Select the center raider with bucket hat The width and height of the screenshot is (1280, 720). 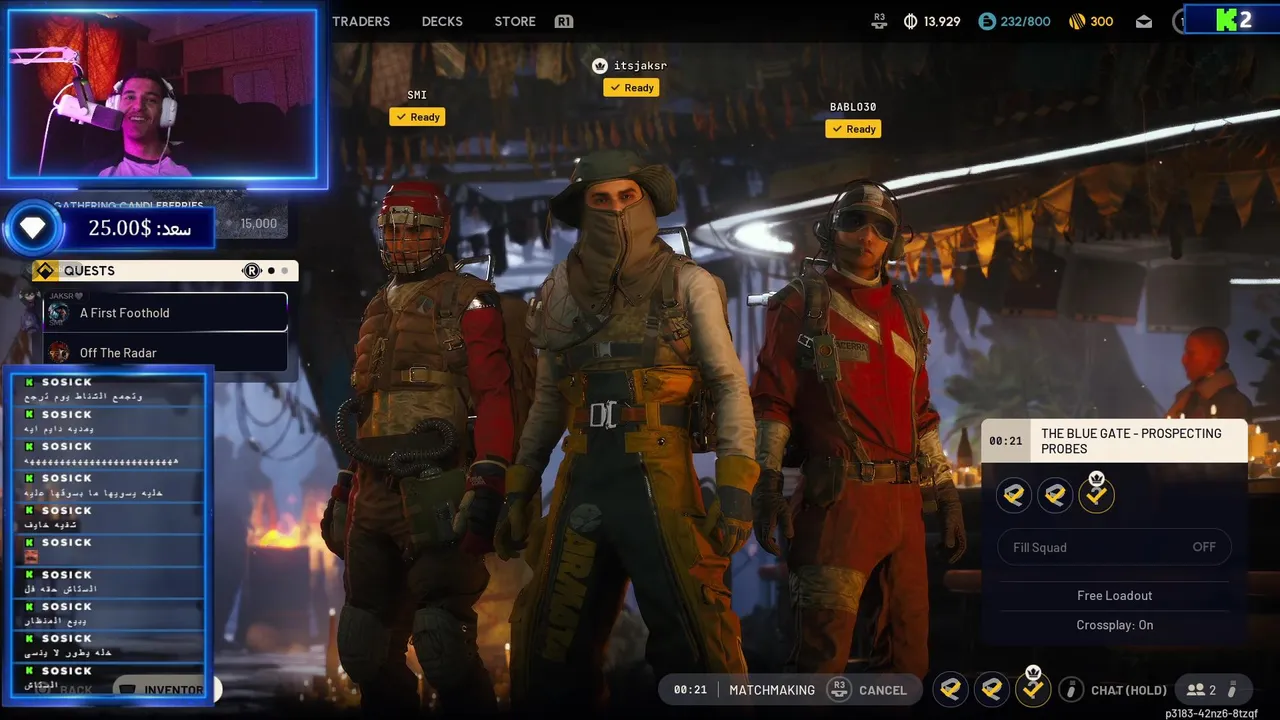625,430
